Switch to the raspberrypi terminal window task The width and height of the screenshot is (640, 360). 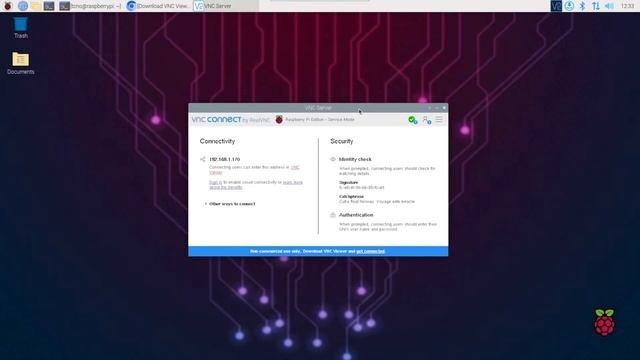click(x=90, y=6)
